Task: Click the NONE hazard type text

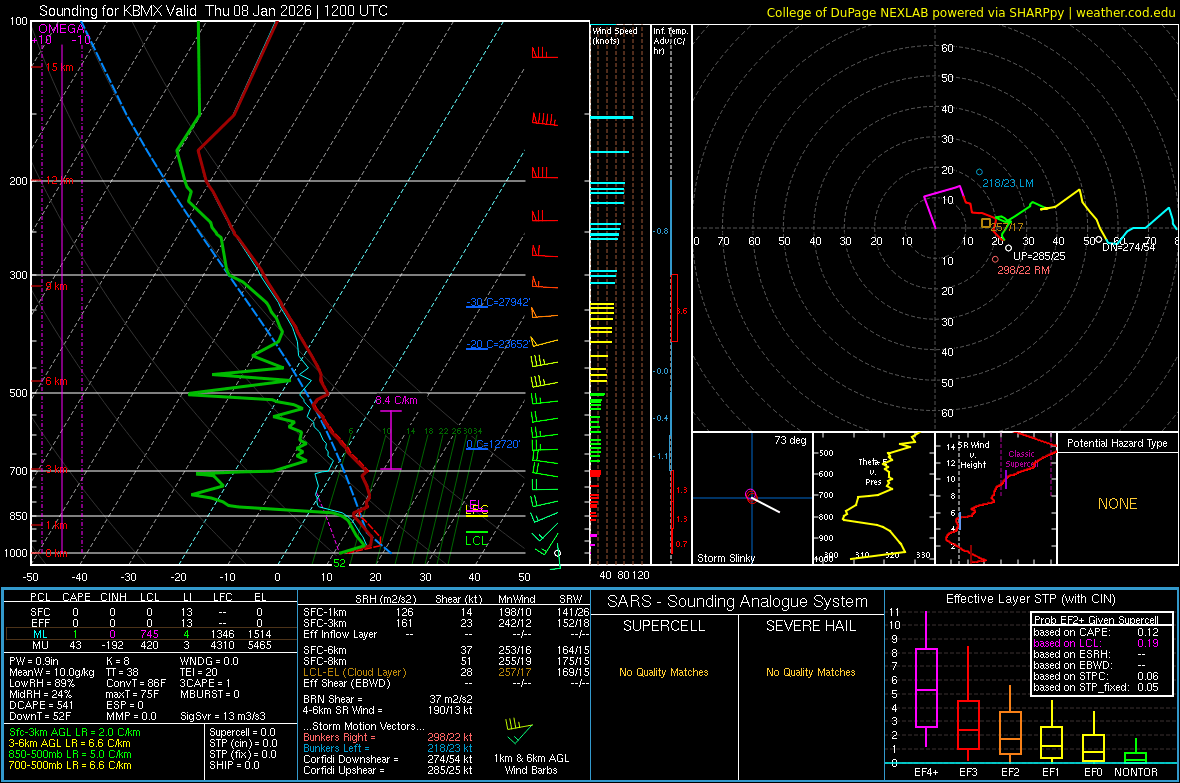Action: [x=1117, y=504]
